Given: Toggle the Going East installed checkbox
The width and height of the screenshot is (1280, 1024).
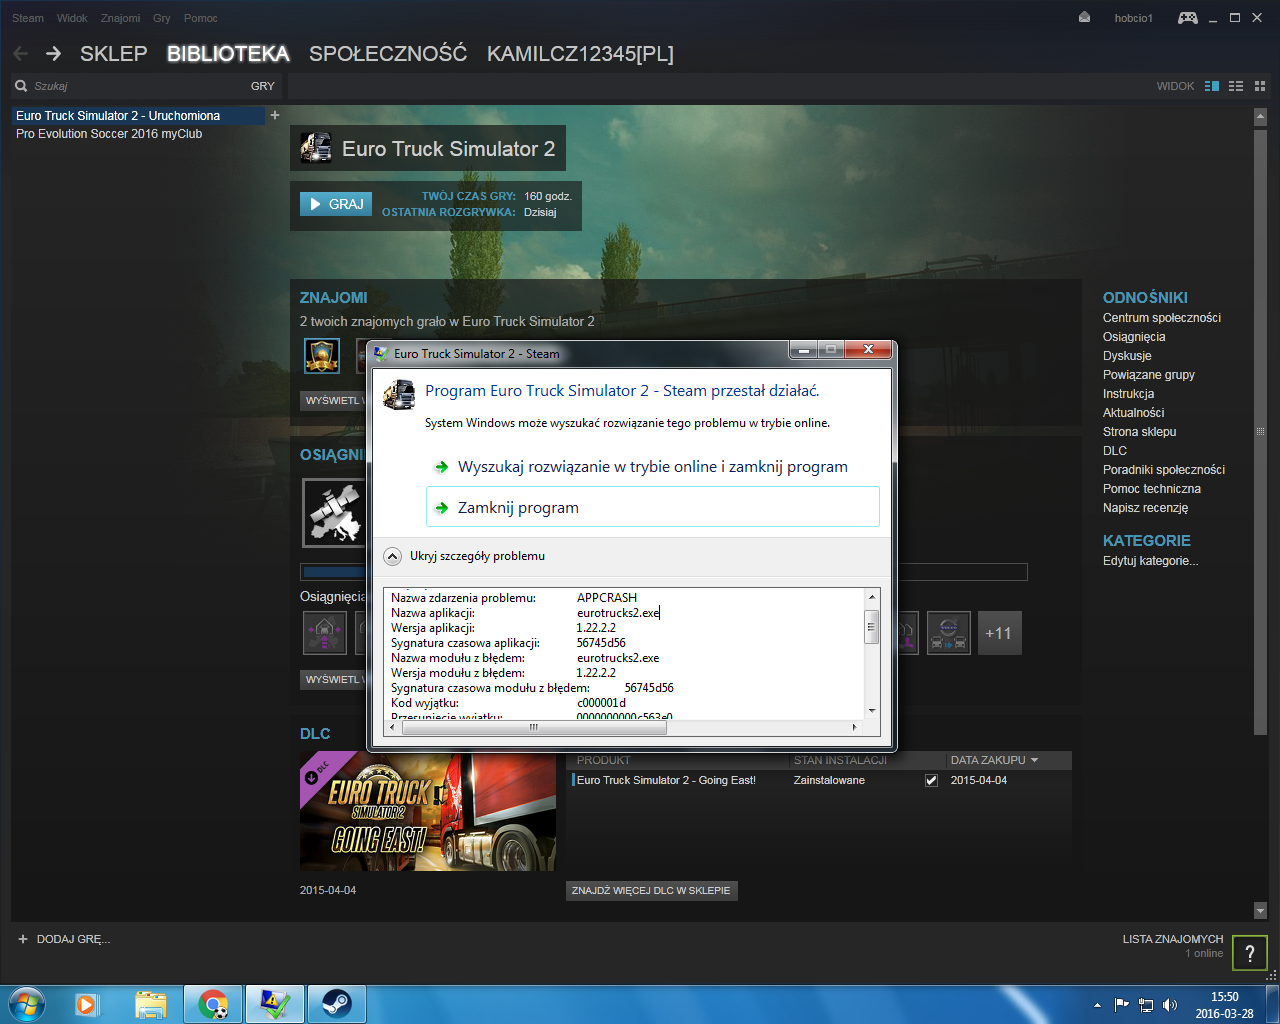Looking at the screenshot, I should (931, 780).
